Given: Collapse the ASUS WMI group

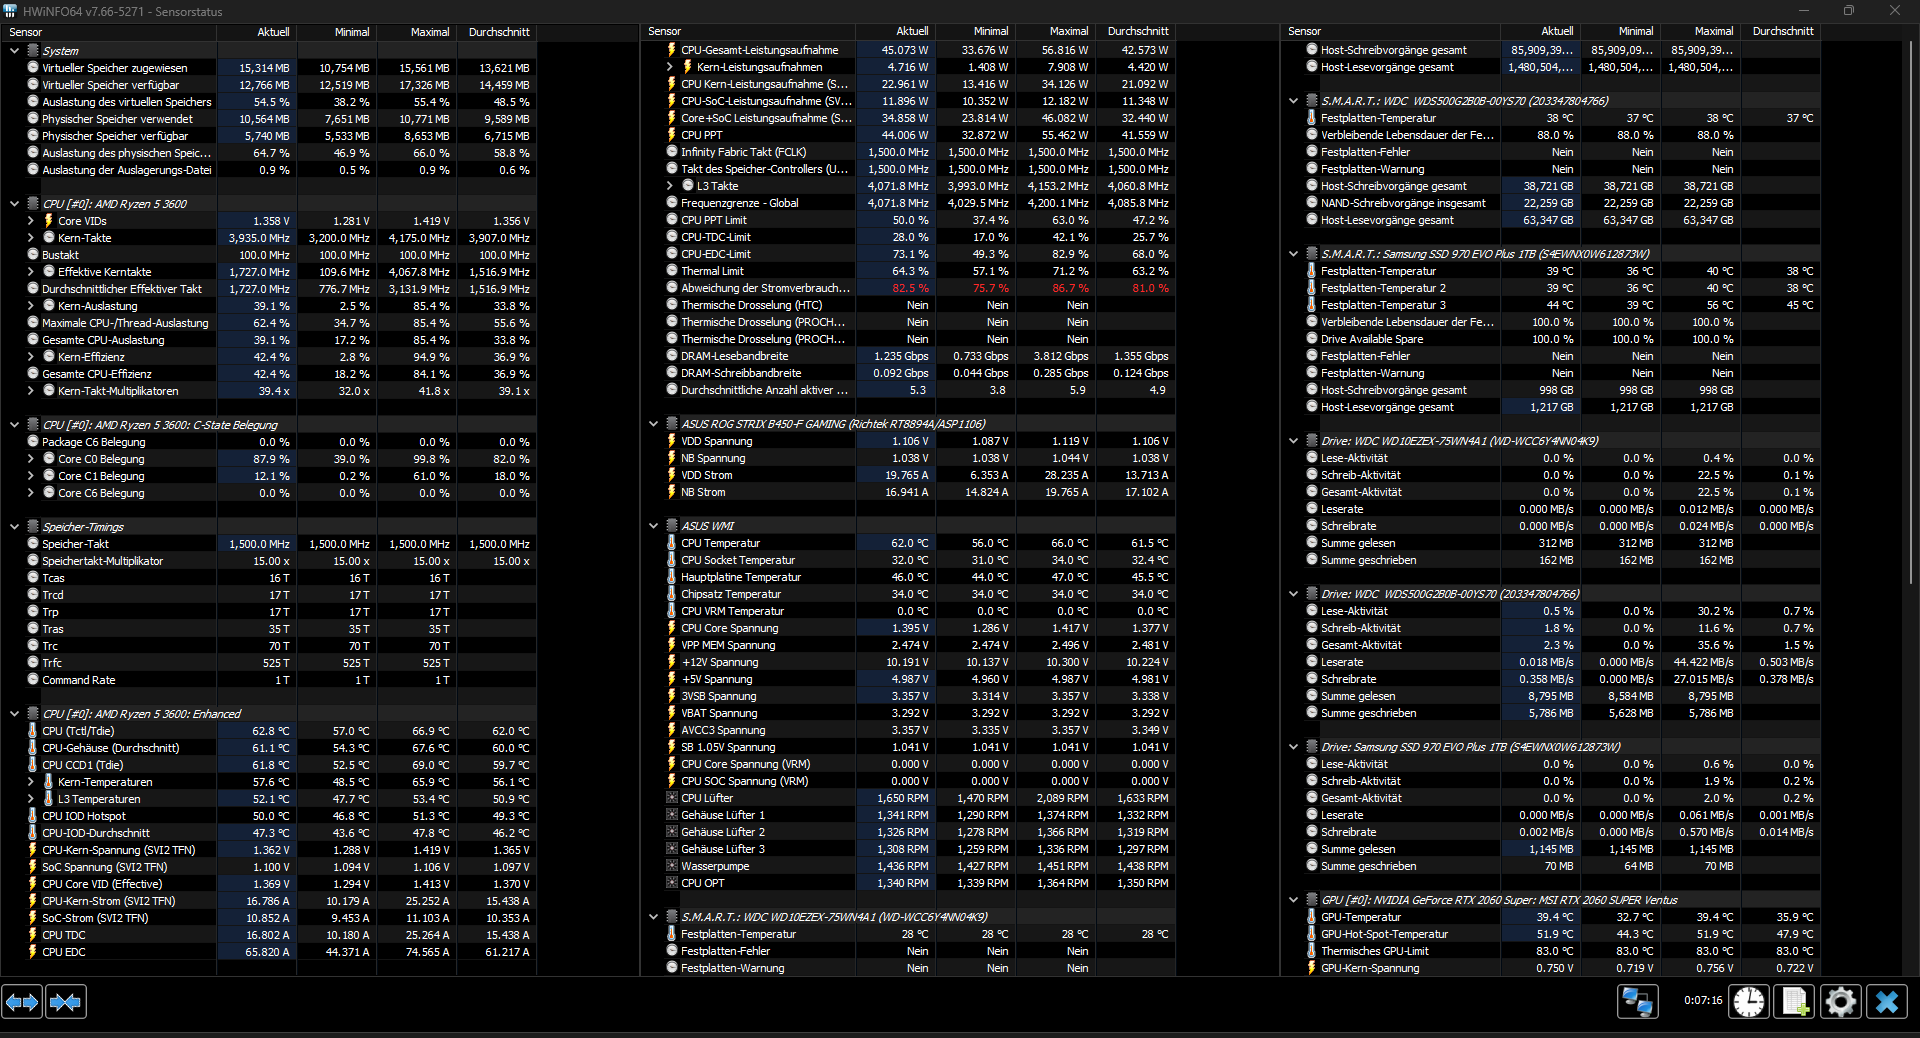Looking at the screenshot, I should [x=653, y=526].
